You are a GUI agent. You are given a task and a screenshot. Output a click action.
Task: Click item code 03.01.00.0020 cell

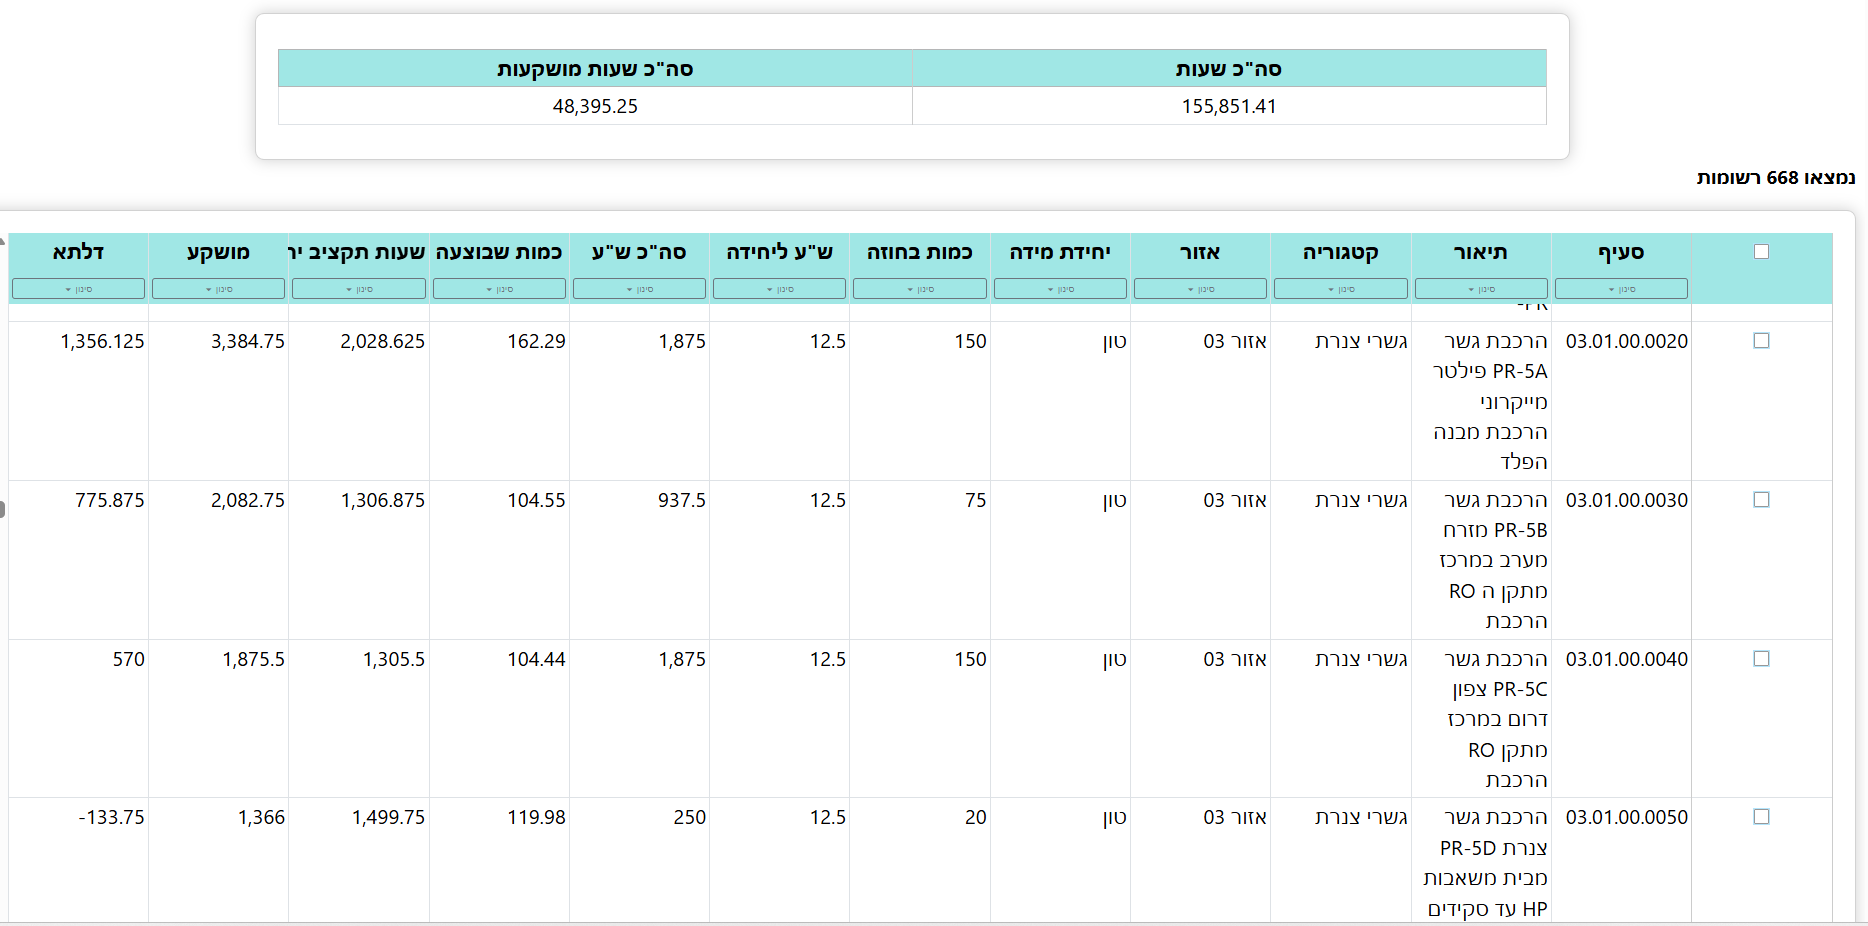click(x=1626, y=342)
